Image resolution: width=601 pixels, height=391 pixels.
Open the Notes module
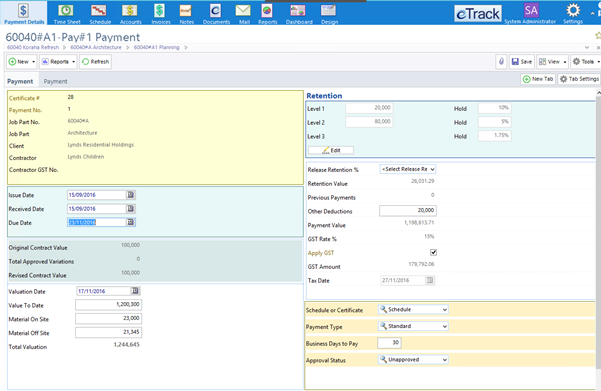pyautogui.click(x=186, y=14)
